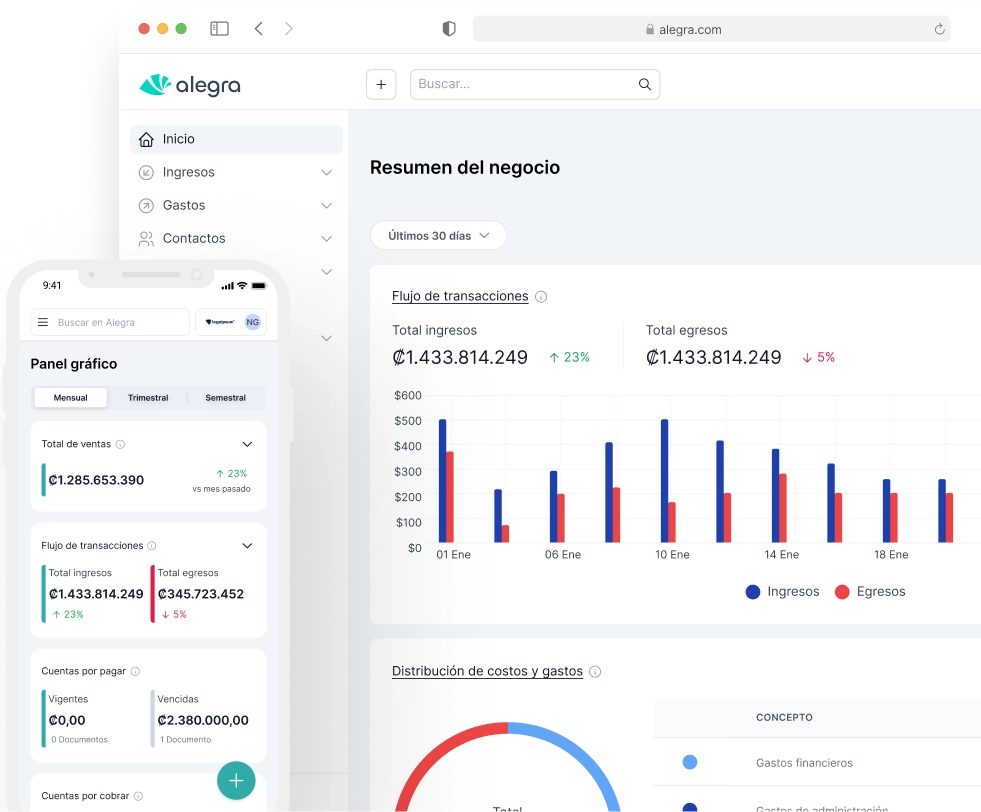Click the privacy shield icon
The height and width of the screenshot is (812, 981).
[x=449, y=29]
